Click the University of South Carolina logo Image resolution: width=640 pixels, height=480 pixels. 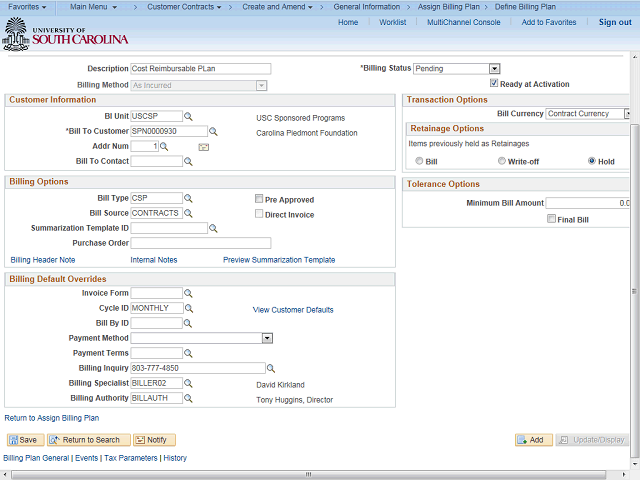pos(65,34)
